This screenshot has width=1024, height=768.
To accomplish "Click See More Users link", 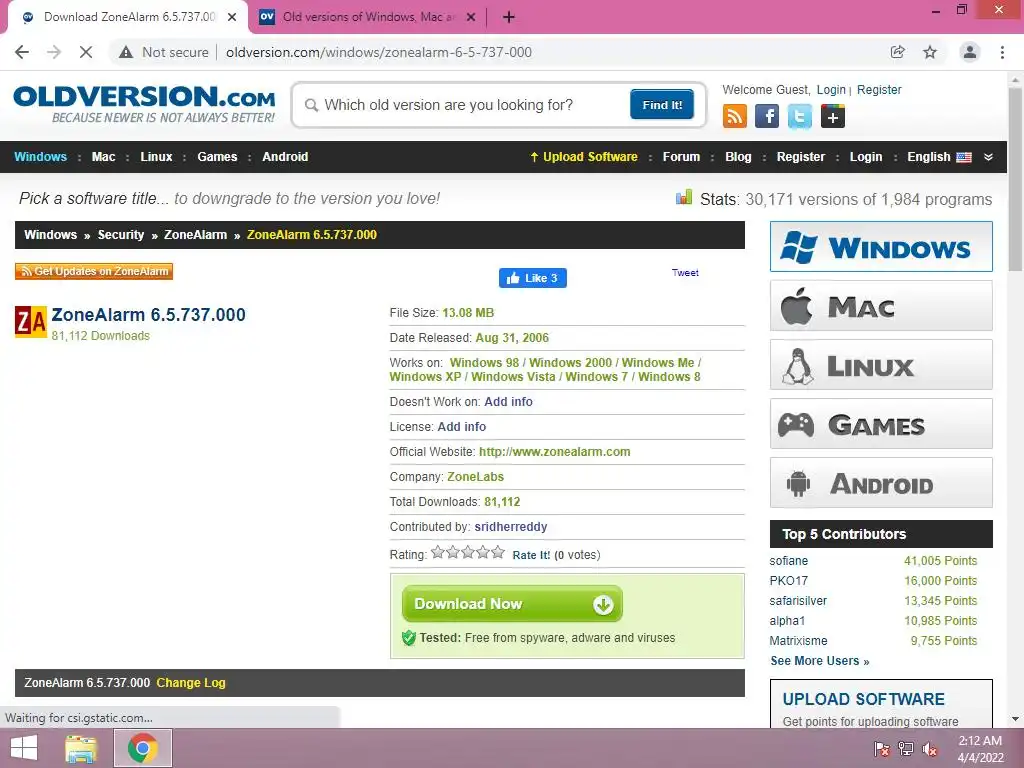I will (820, 661).
